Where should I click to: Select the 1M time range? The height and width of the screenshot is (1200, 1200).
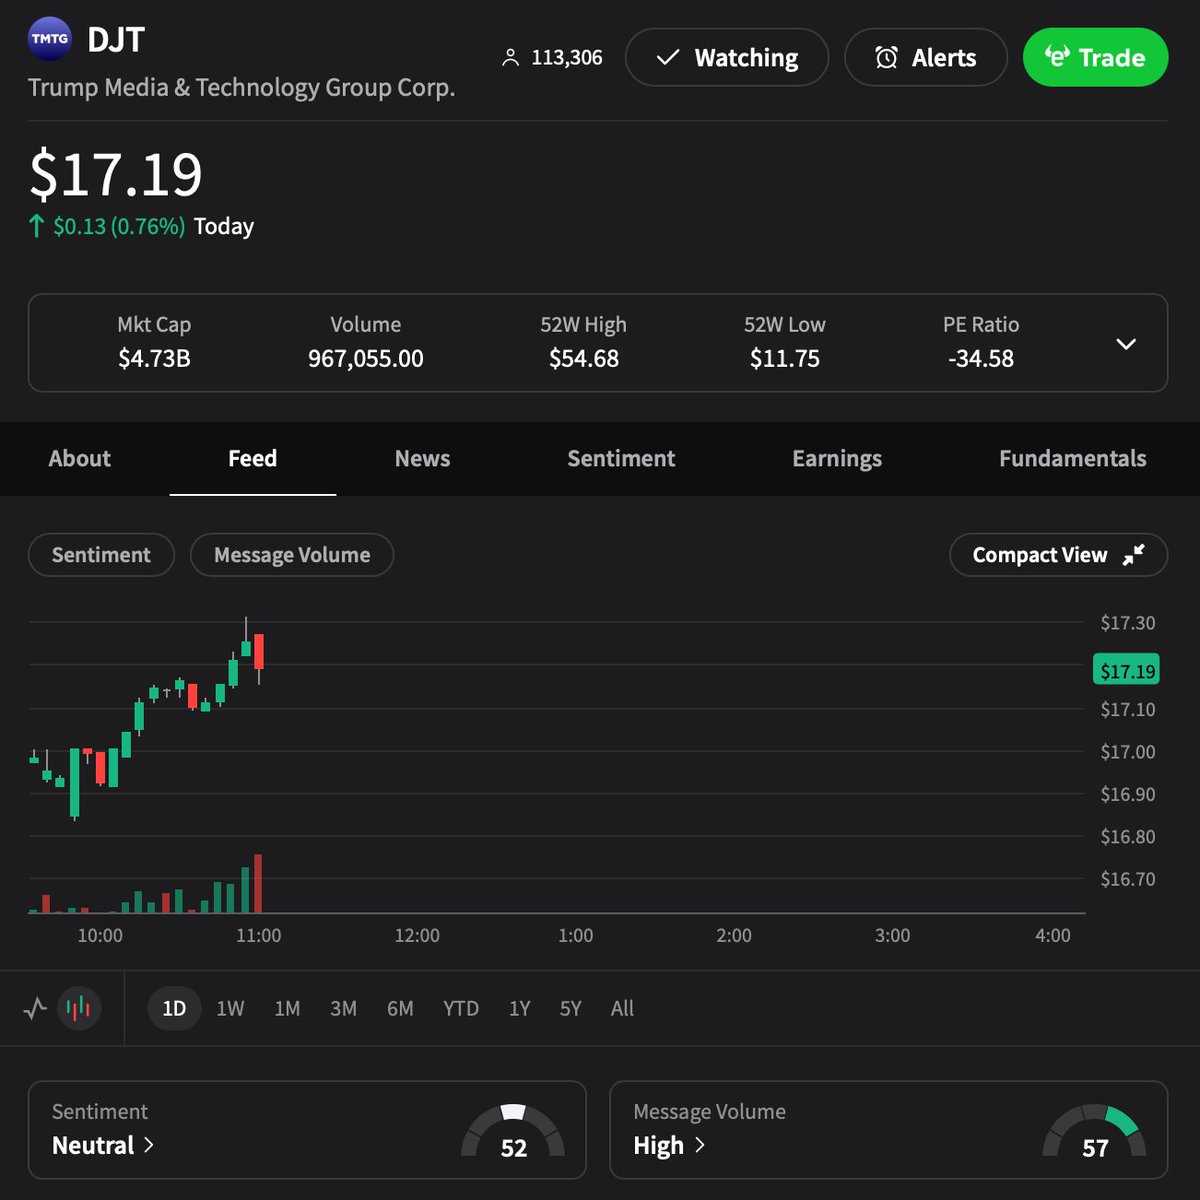(287, 1008)
